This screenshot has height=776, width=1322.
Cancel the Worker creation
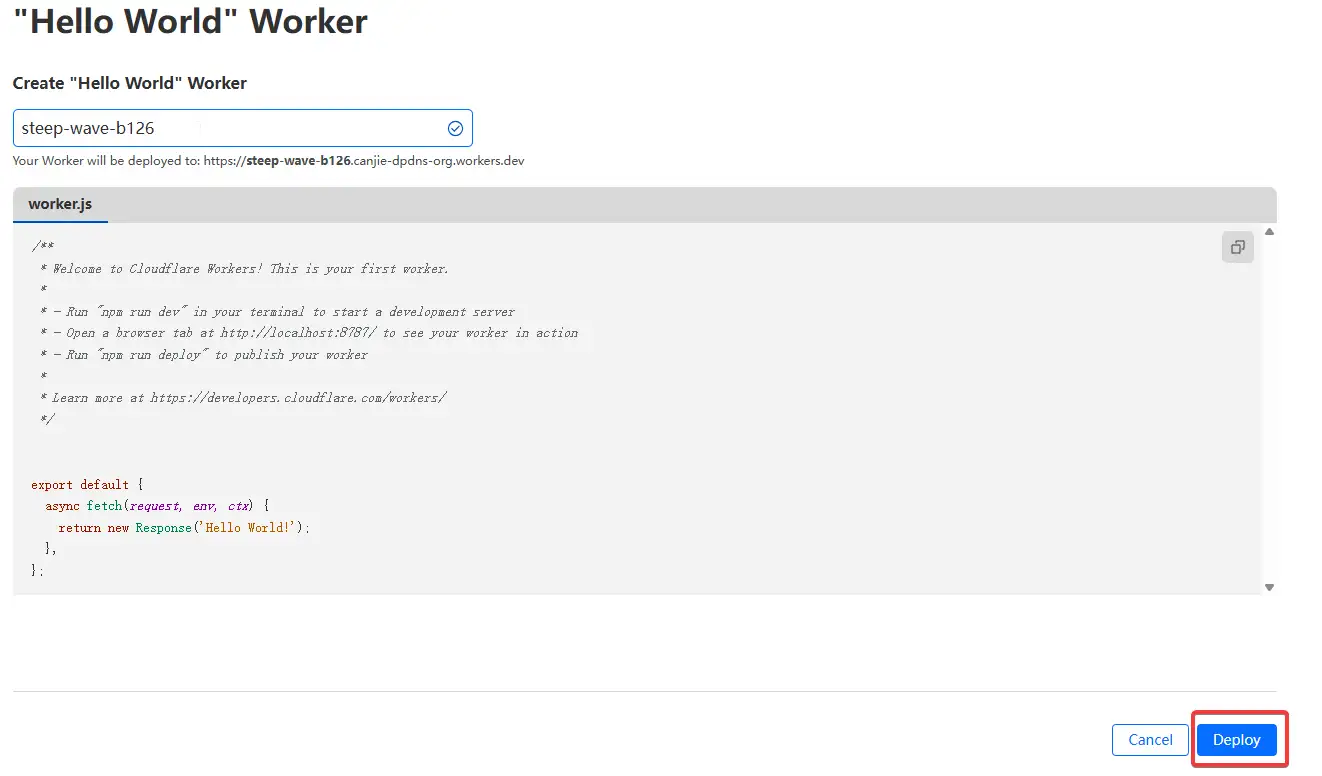coord(1150,740)
